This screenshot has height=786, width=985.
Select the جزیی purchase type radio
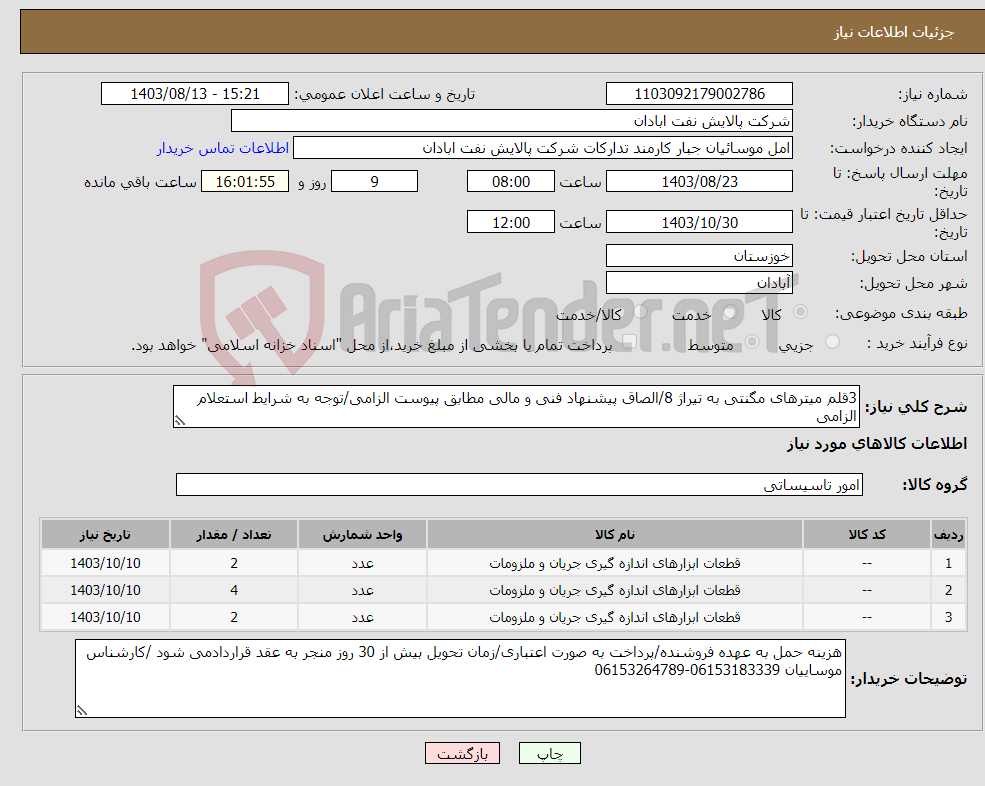[832, 342]
